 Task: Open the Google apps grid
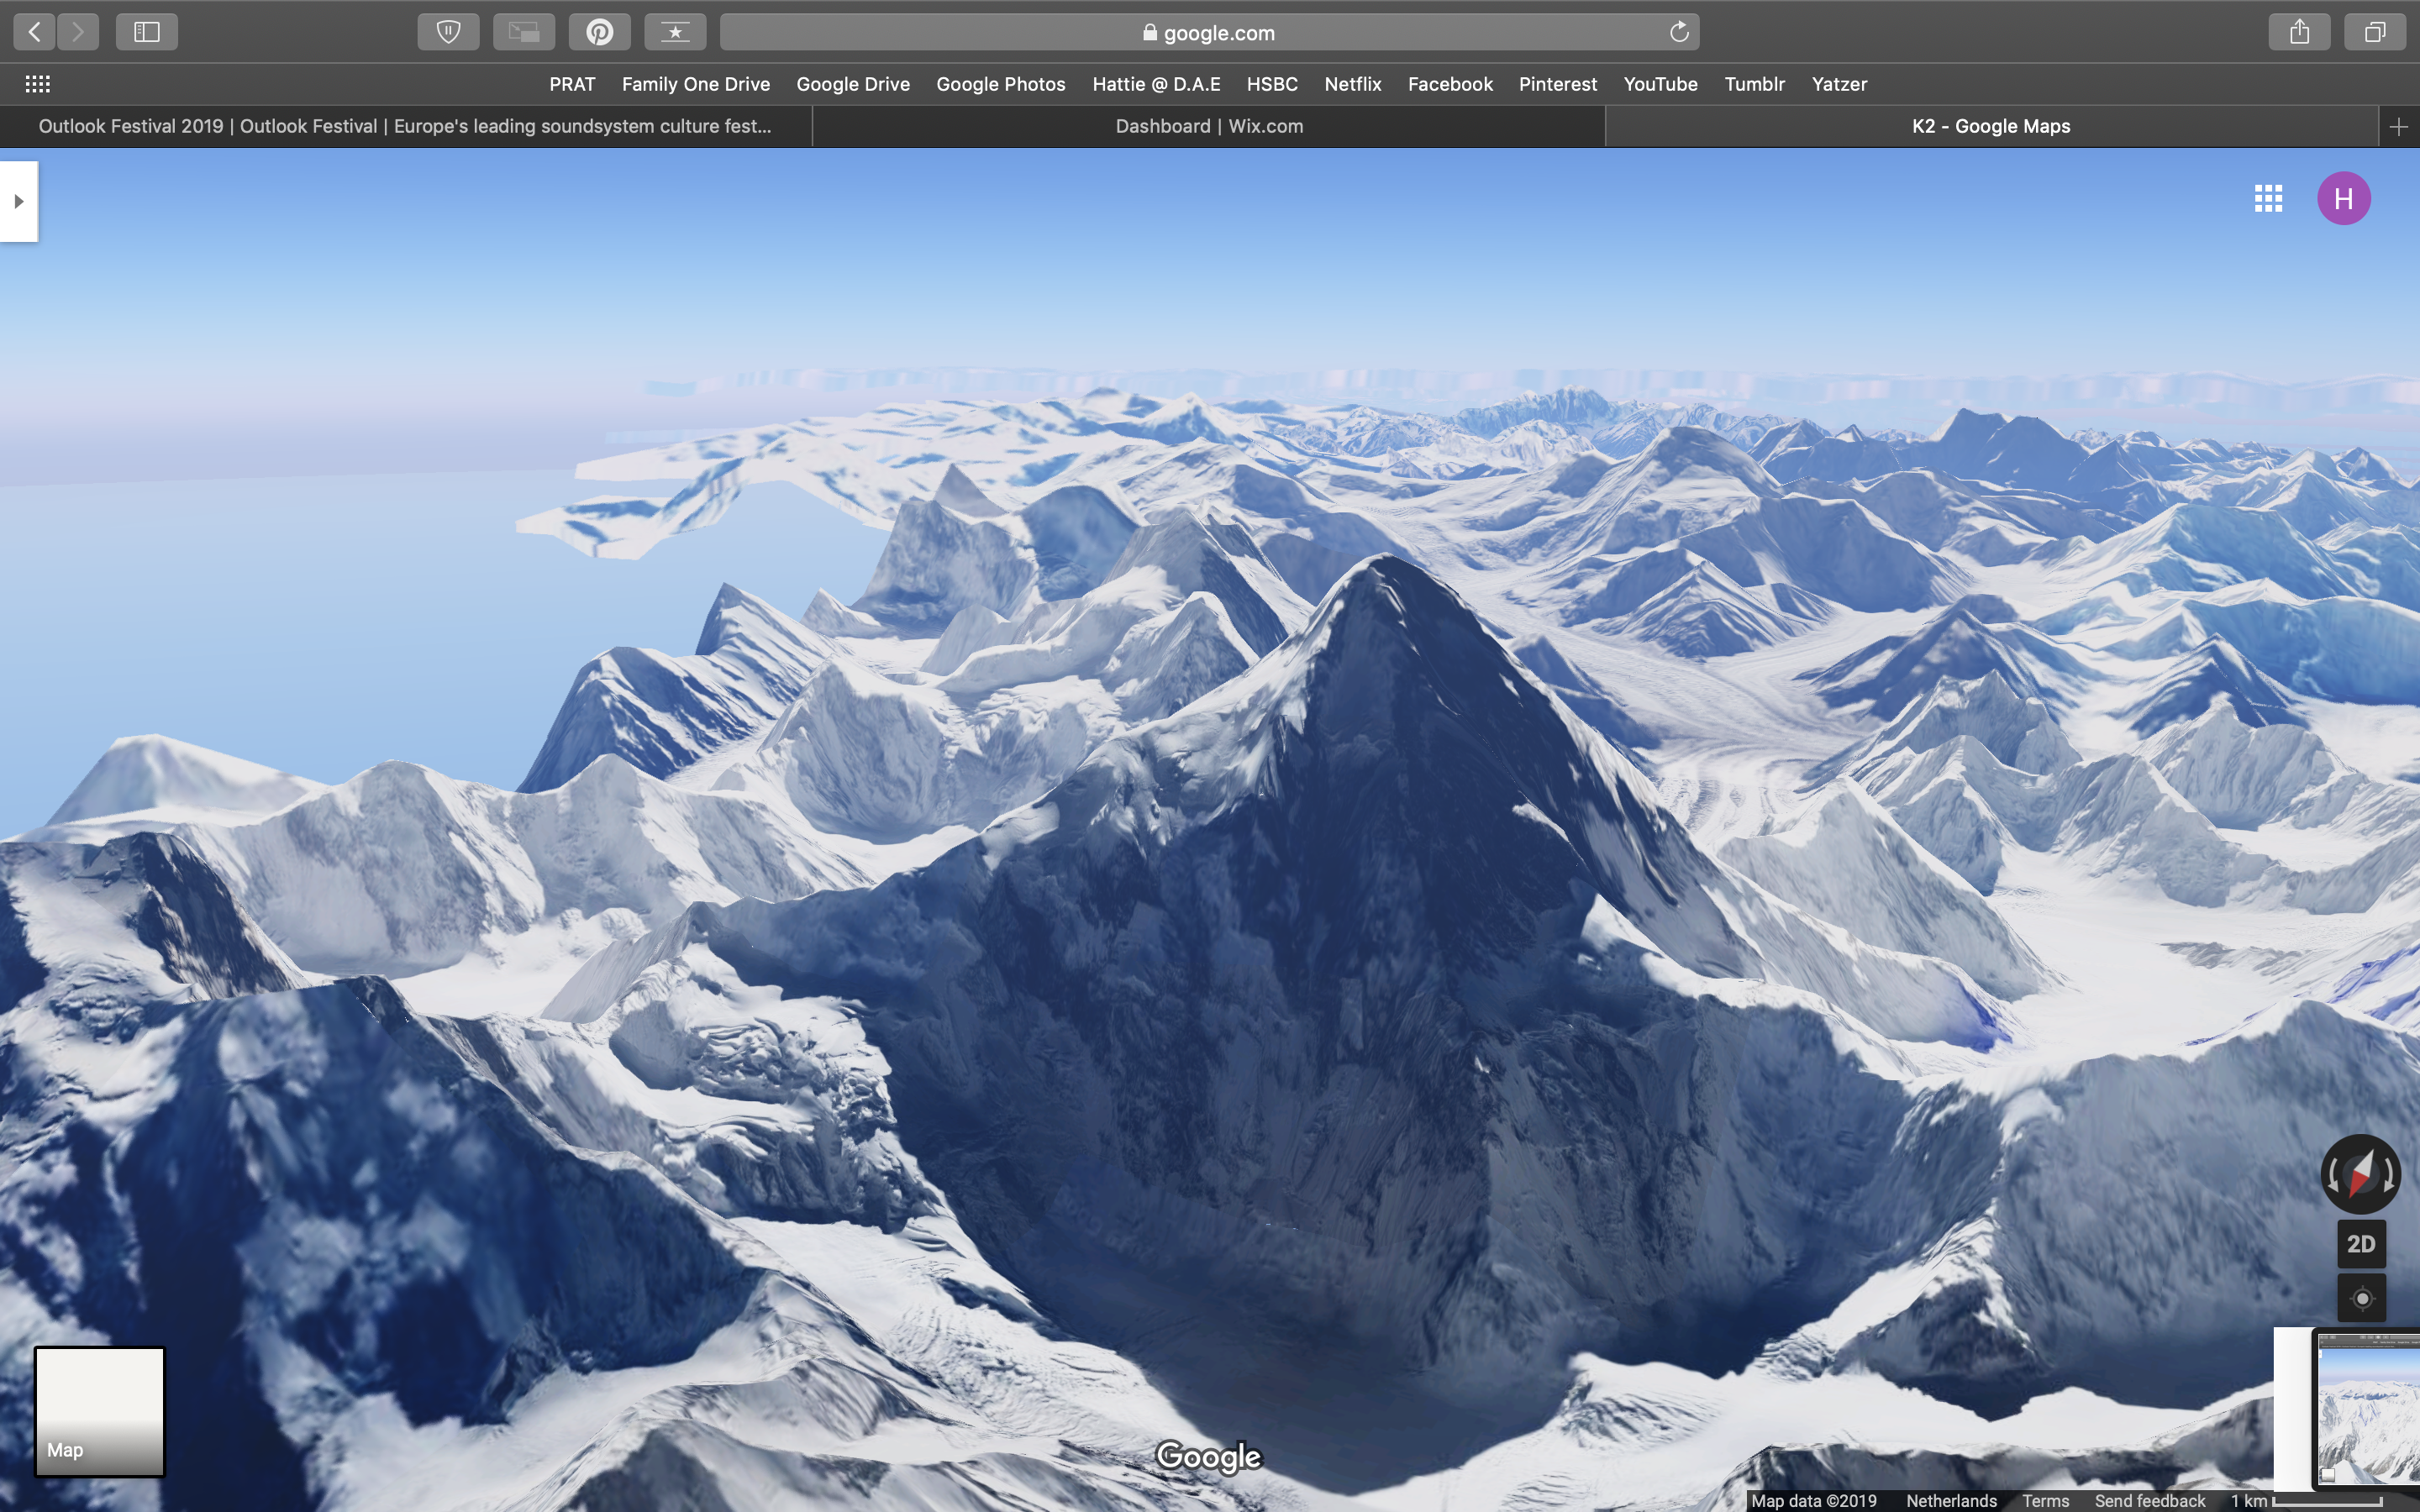[x=2268, y=198]
